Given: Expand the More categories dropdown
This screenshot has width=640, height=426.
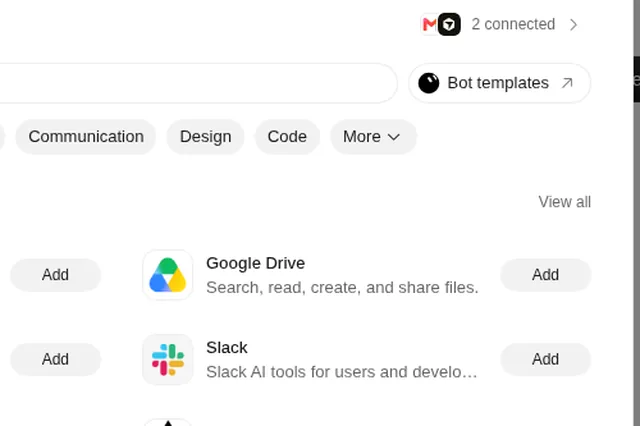Looking at the screenshot, I should tap(373, 137).
